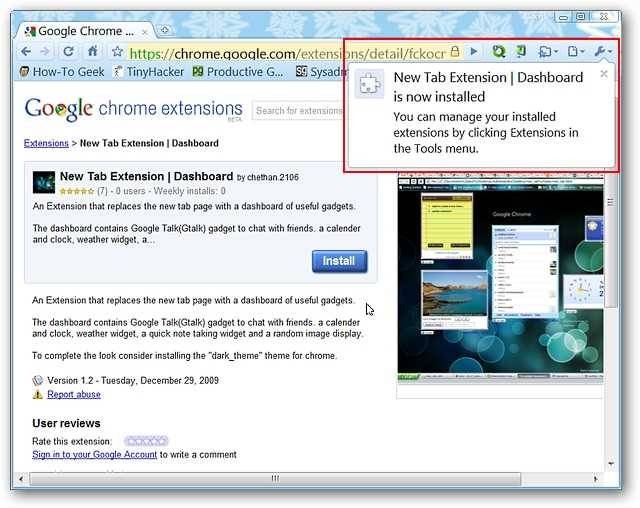Click the User reviews heading
The width and height of the screenshot is (640, 508).
(66, 424)
